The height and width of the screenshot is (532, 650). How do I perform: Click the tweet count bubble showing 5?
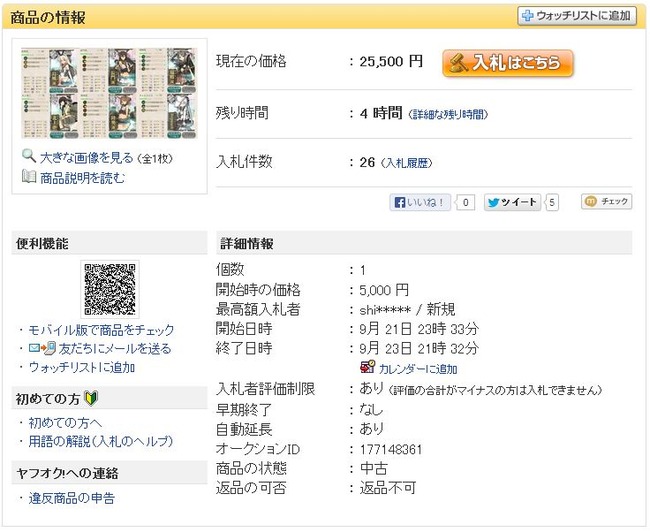552,202
